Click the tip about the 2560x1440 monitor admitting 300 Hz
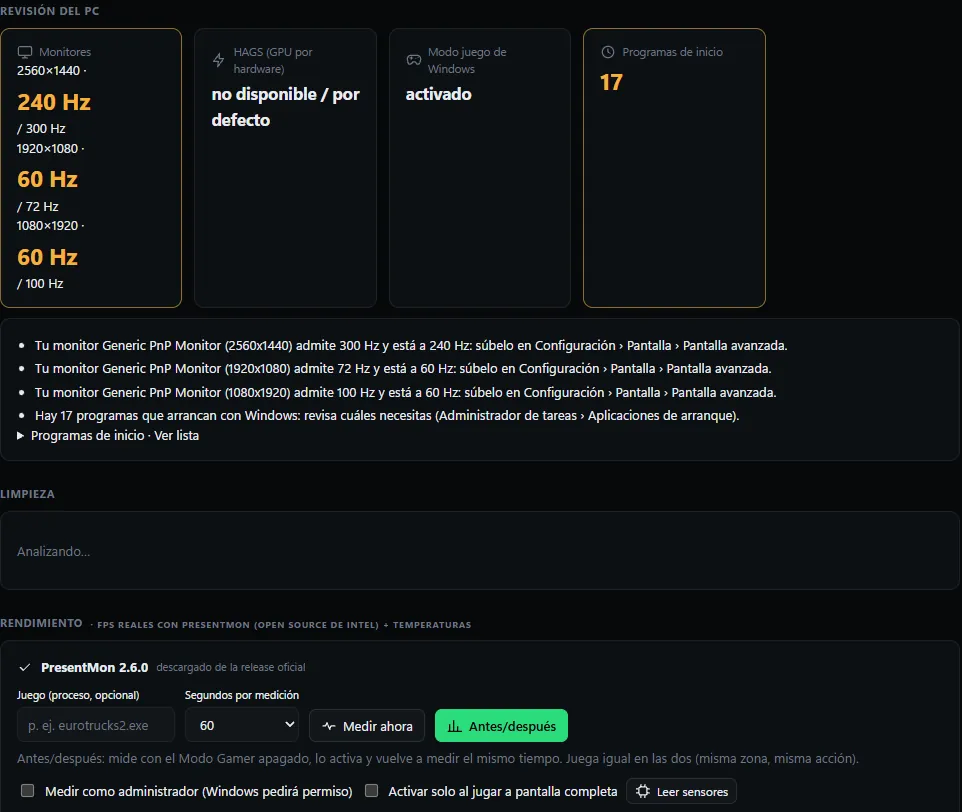962x812 pixels. coord(411,345)
